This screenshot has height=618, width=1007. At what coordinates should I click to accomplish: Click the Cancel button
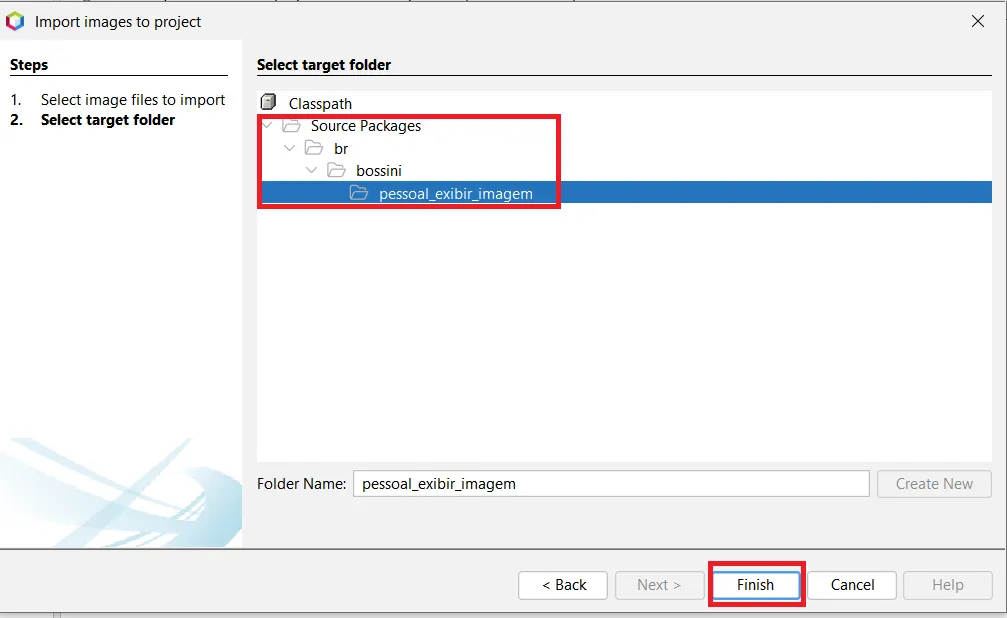click(852, 585)
